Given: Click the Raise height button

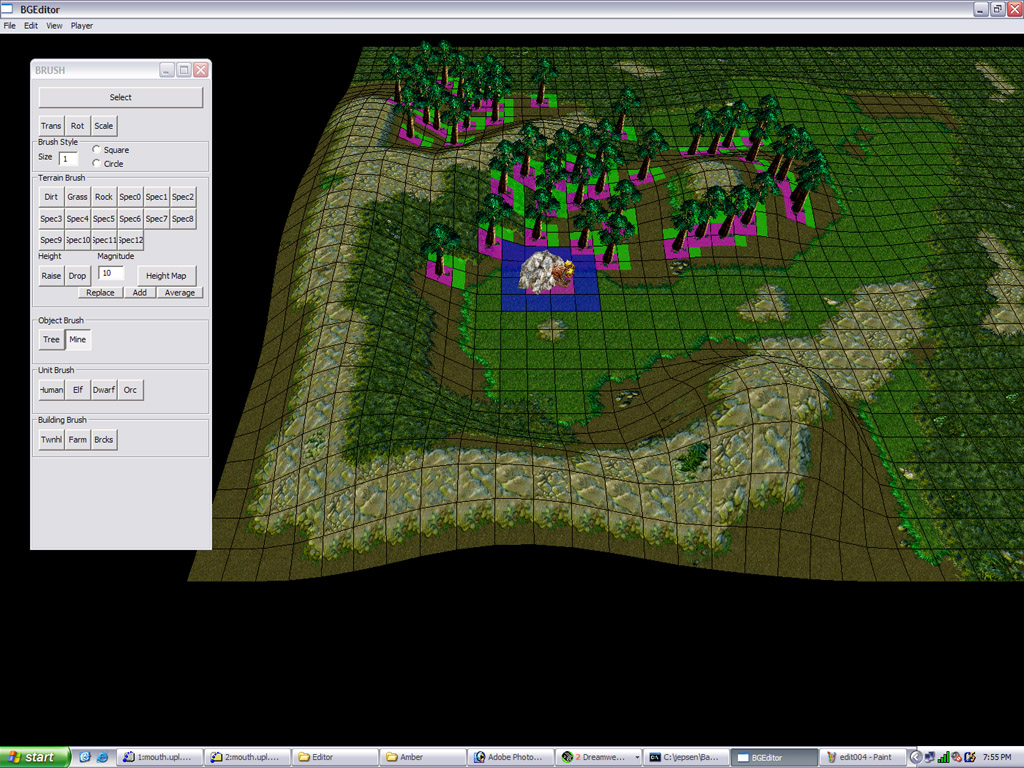Looking at the screenshot, I should click(x=51, y=276).
